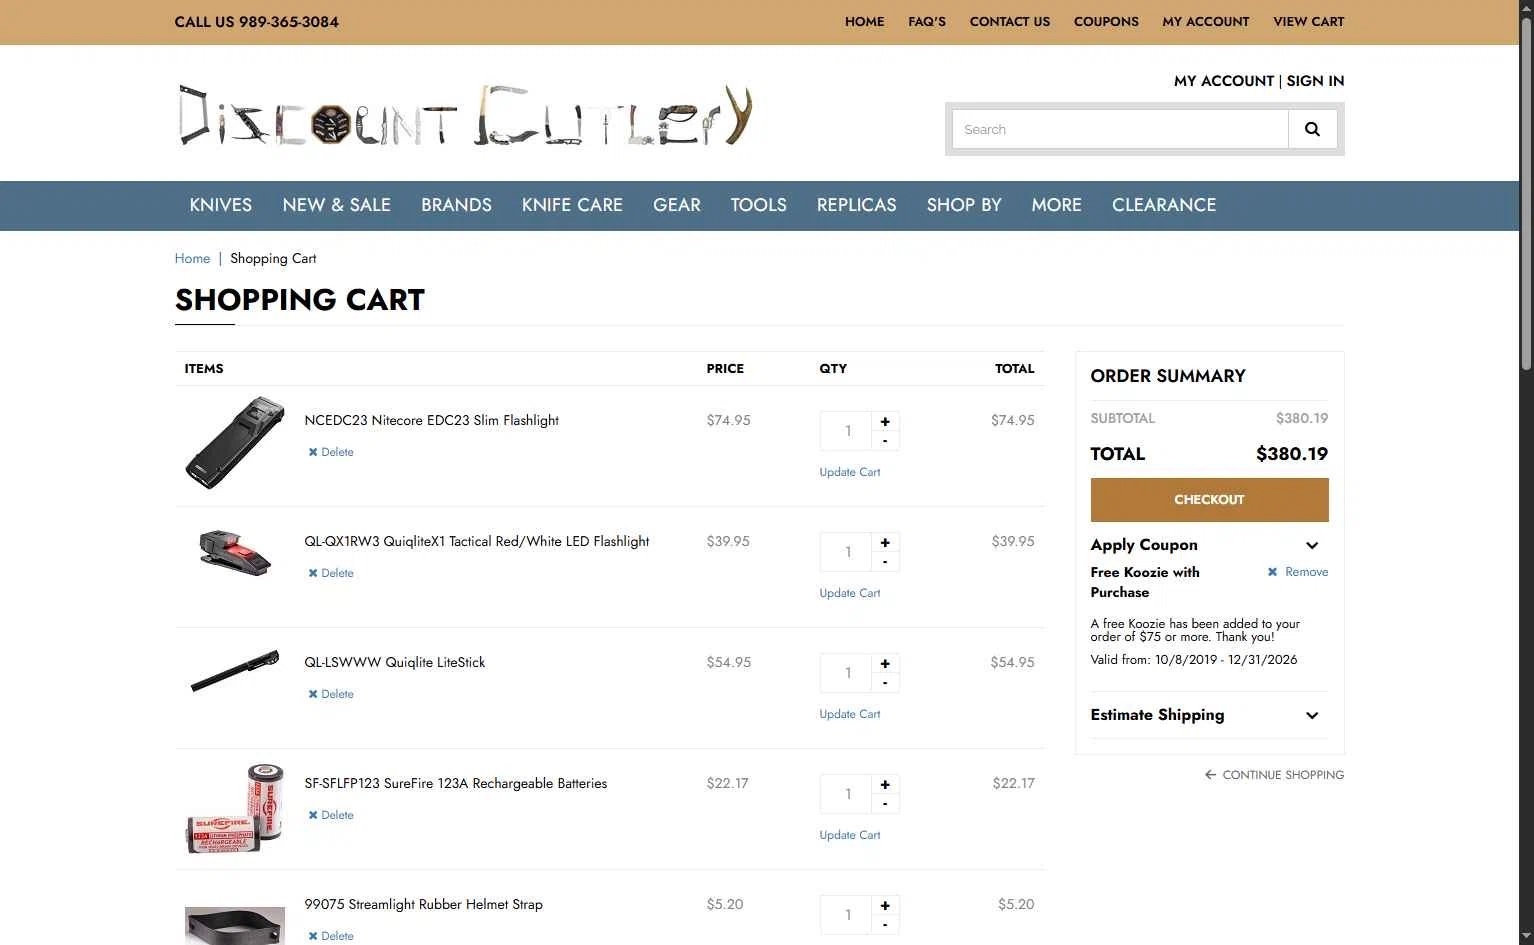This screenshot has width=1534, height=945.
Task: Click the Sign In link
Action: tap(1315, 81)
